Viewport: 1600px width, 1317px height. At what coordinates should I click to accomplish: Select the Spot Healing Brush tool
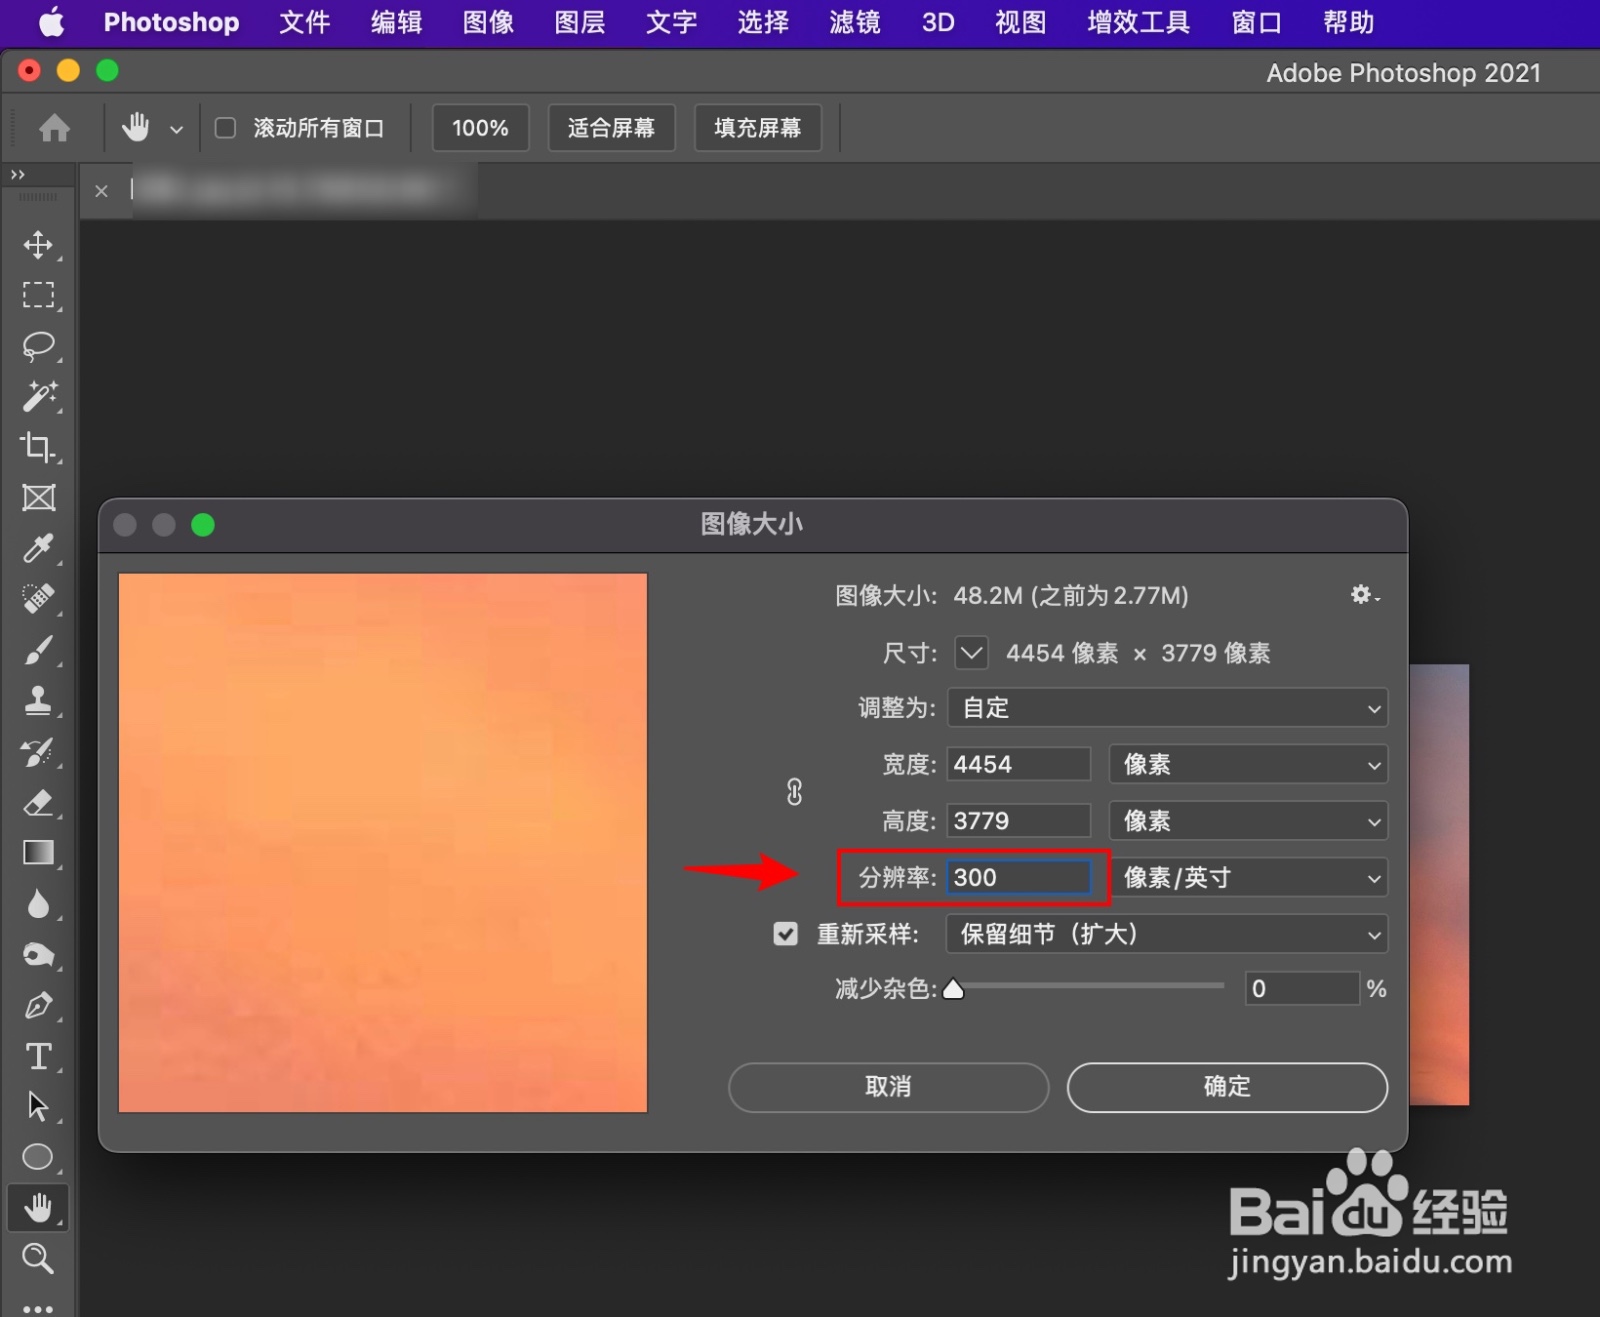[38, 599]
